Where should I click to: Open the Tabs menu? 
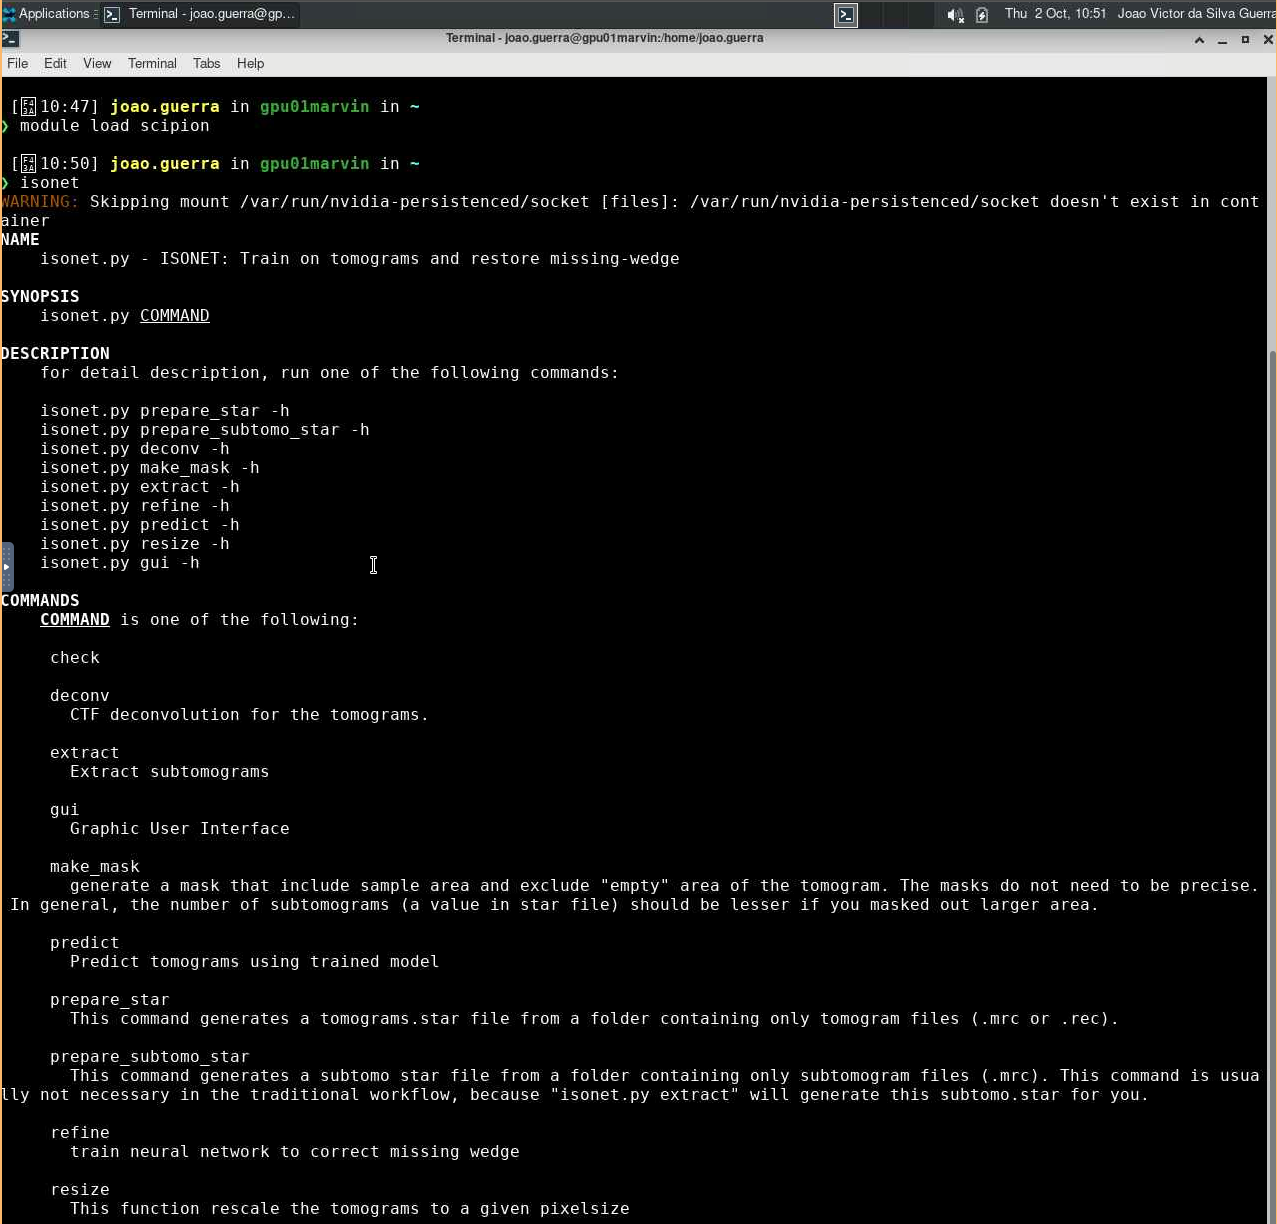pyautogui.click(x=206, y=63)
